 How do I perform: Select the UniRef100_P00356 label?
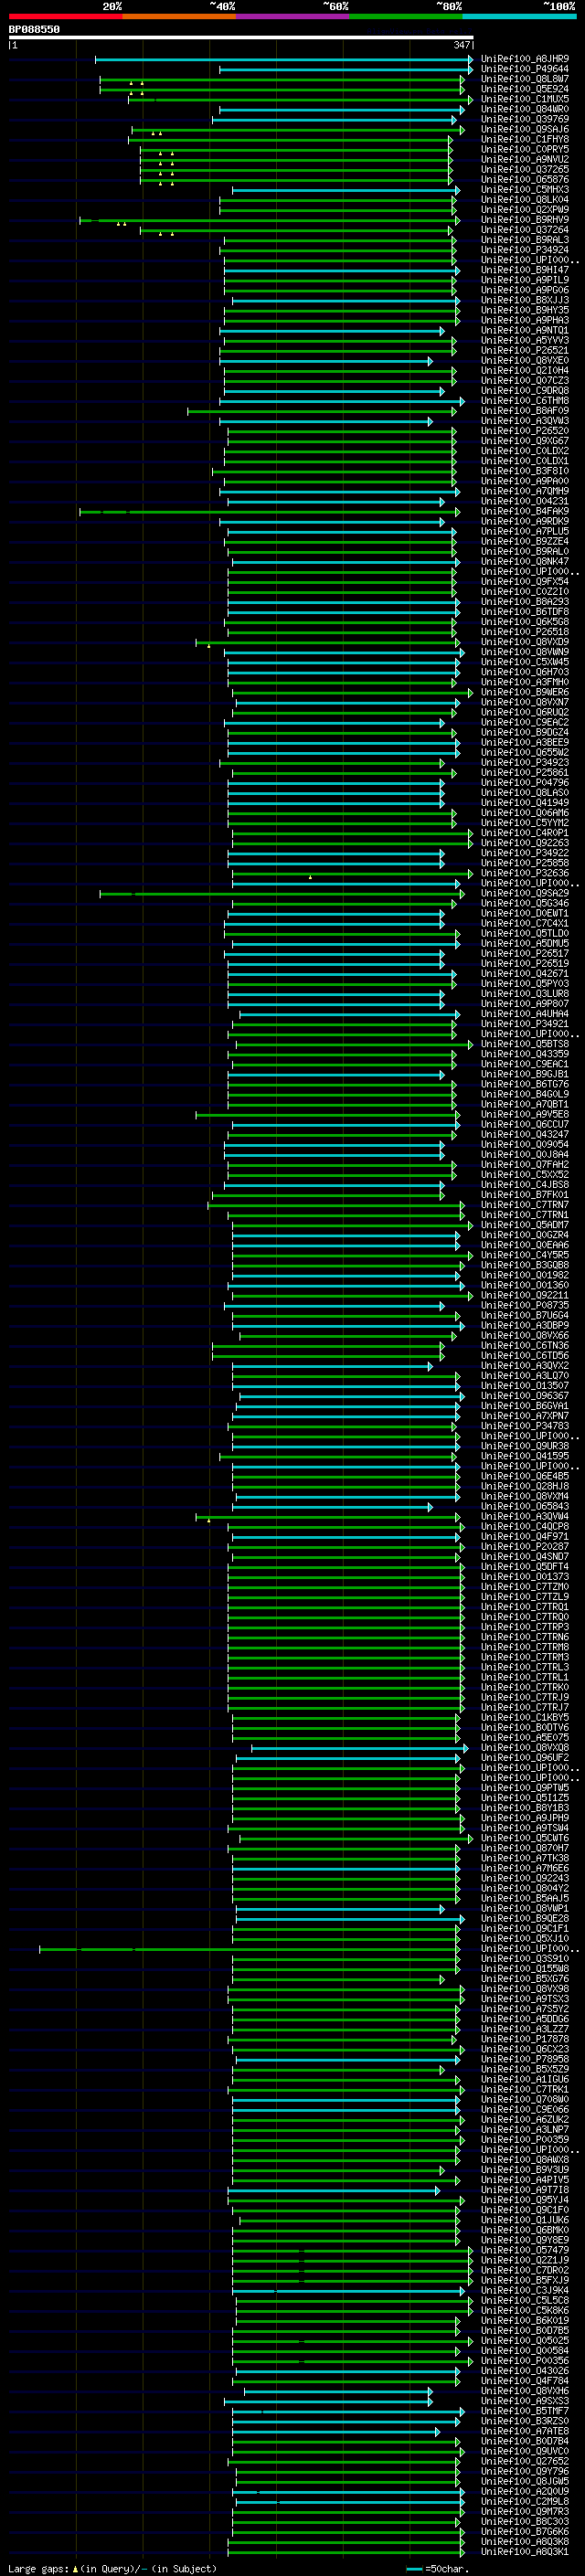(525, 2360)
